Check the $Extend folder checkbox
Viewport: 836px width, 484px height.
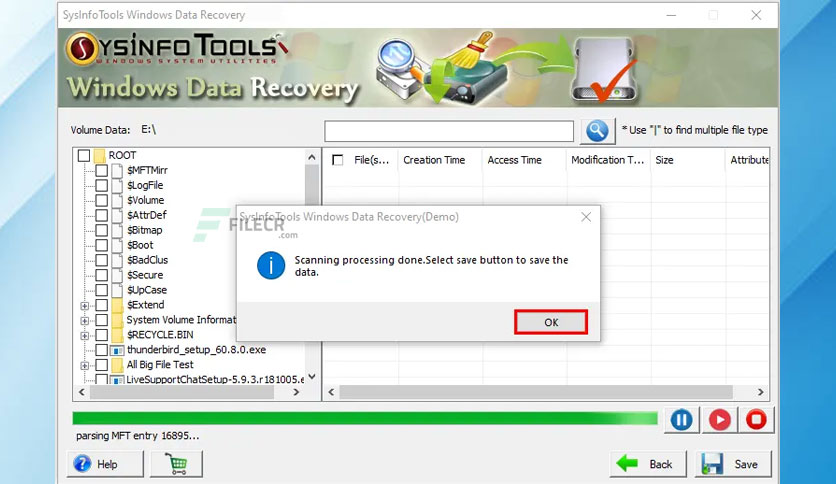[x=101, y=305]
